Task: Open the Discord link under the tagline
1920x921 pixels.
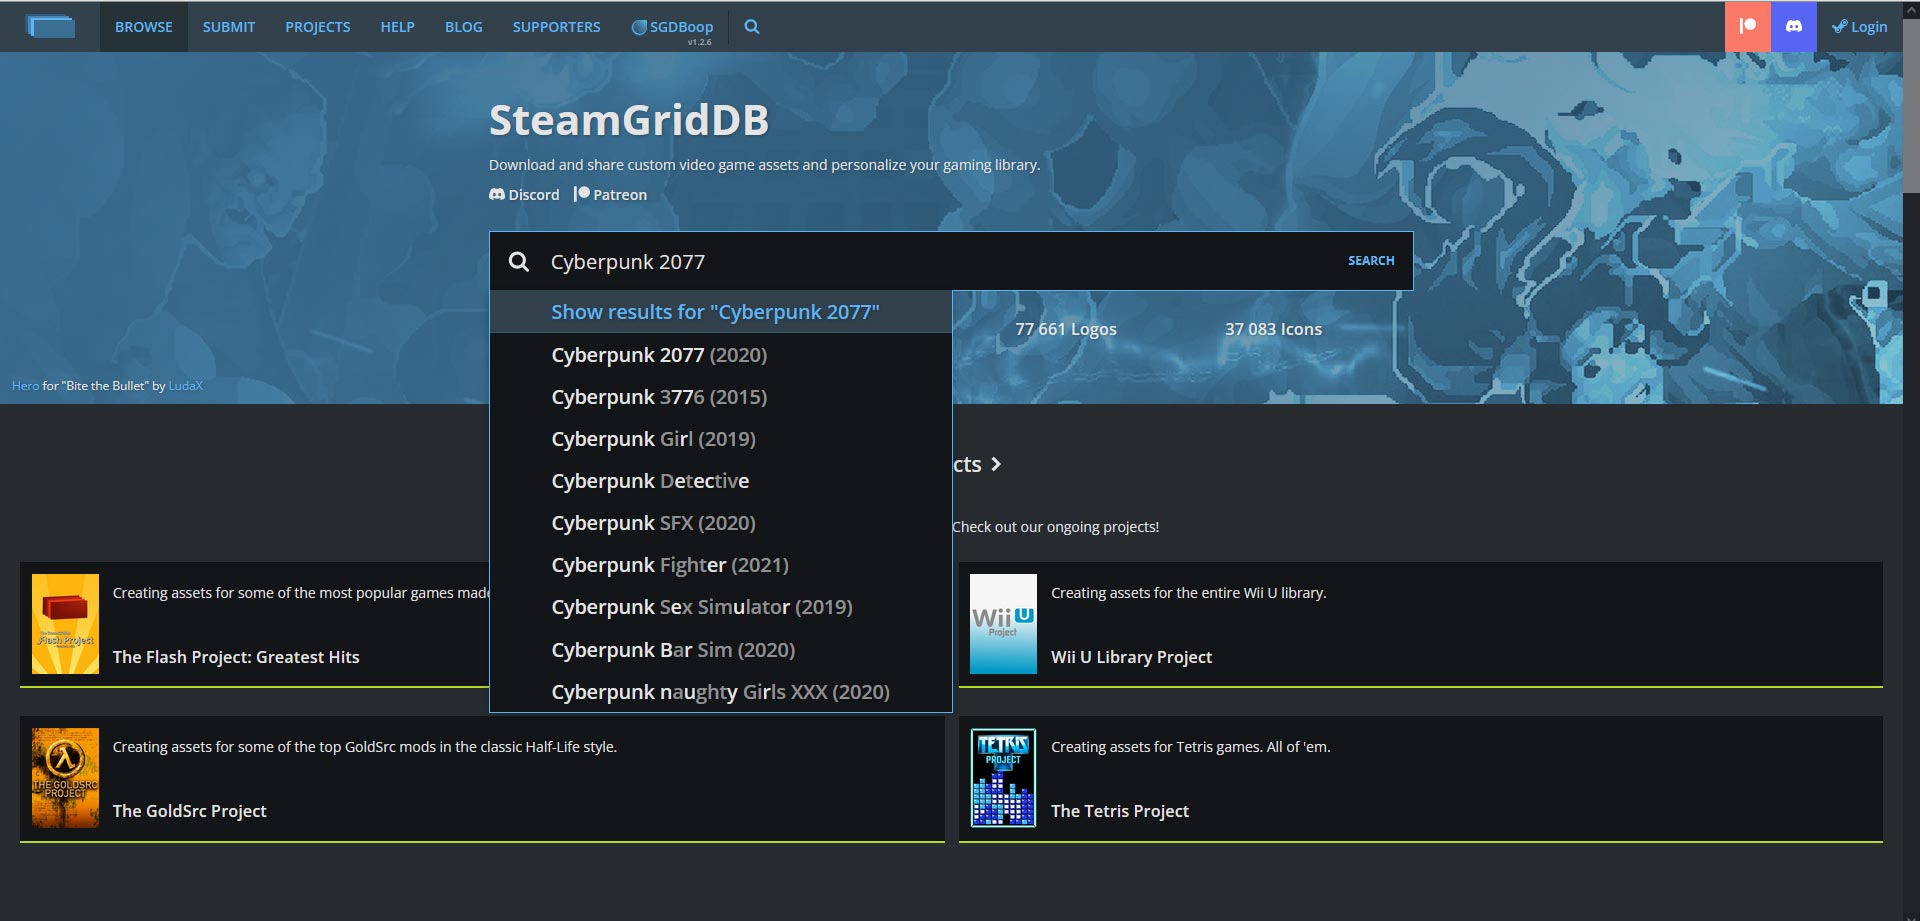Action: [524, 195]
